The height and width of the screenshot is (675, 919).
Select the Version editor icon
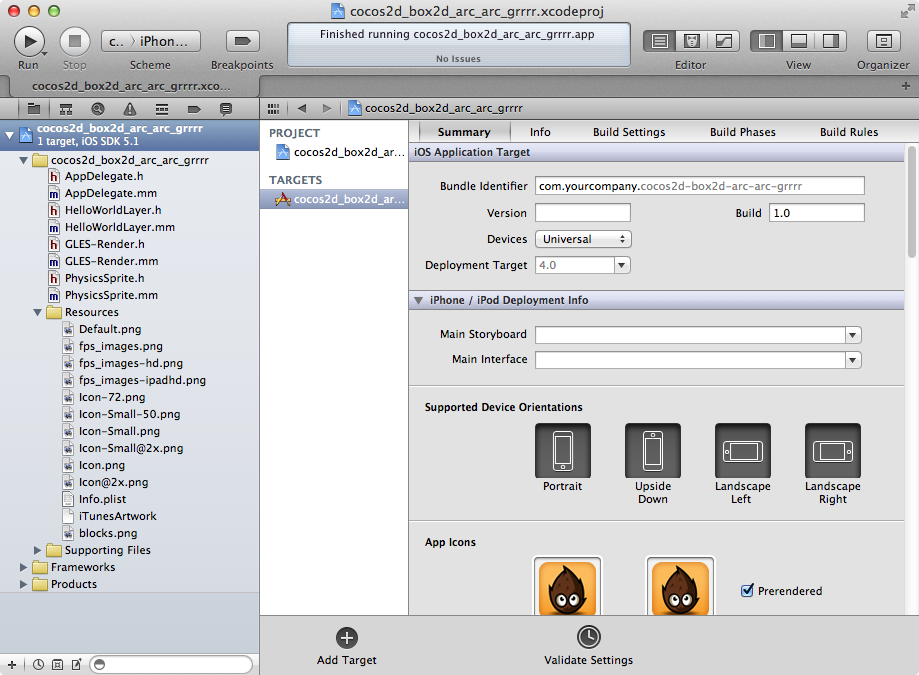pos(724,41)
